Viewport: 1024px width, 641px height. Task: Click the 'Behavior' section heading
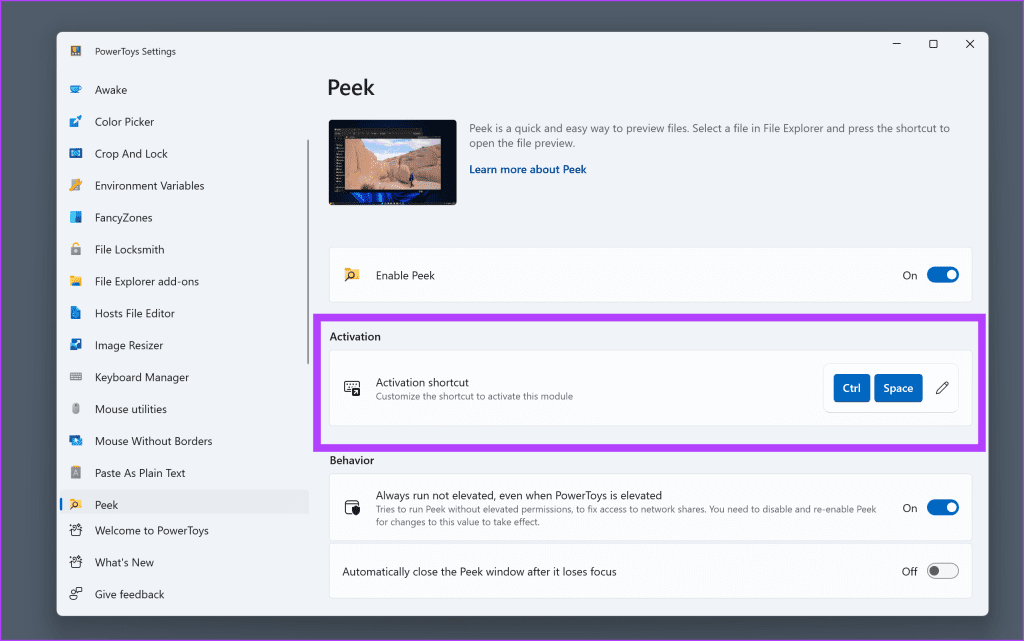(351, 460)
